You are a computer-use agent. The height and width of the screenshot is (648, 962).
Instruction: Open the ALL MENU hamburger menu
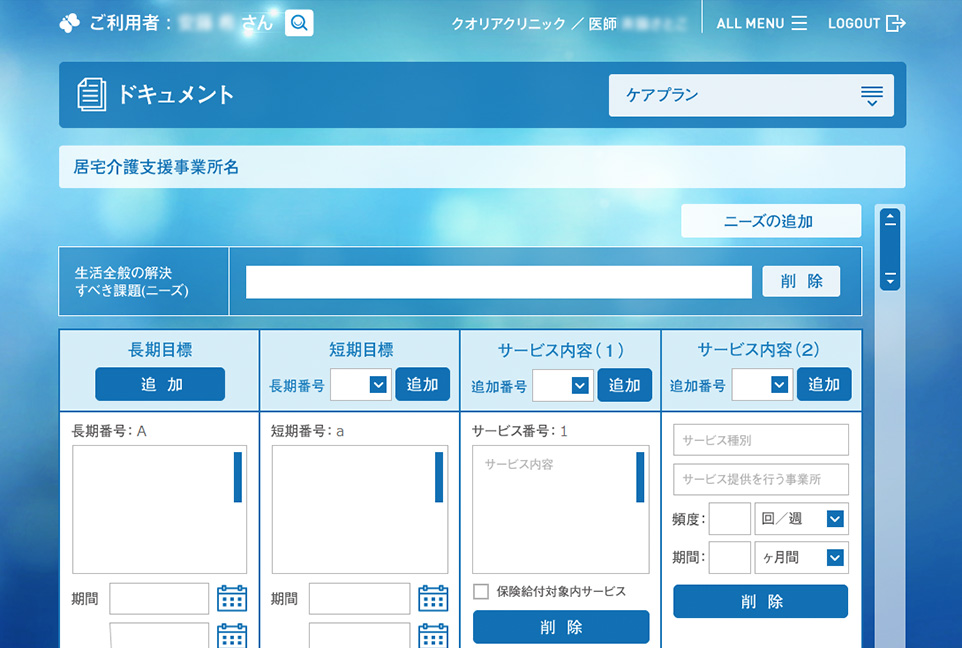click(798, 23)
